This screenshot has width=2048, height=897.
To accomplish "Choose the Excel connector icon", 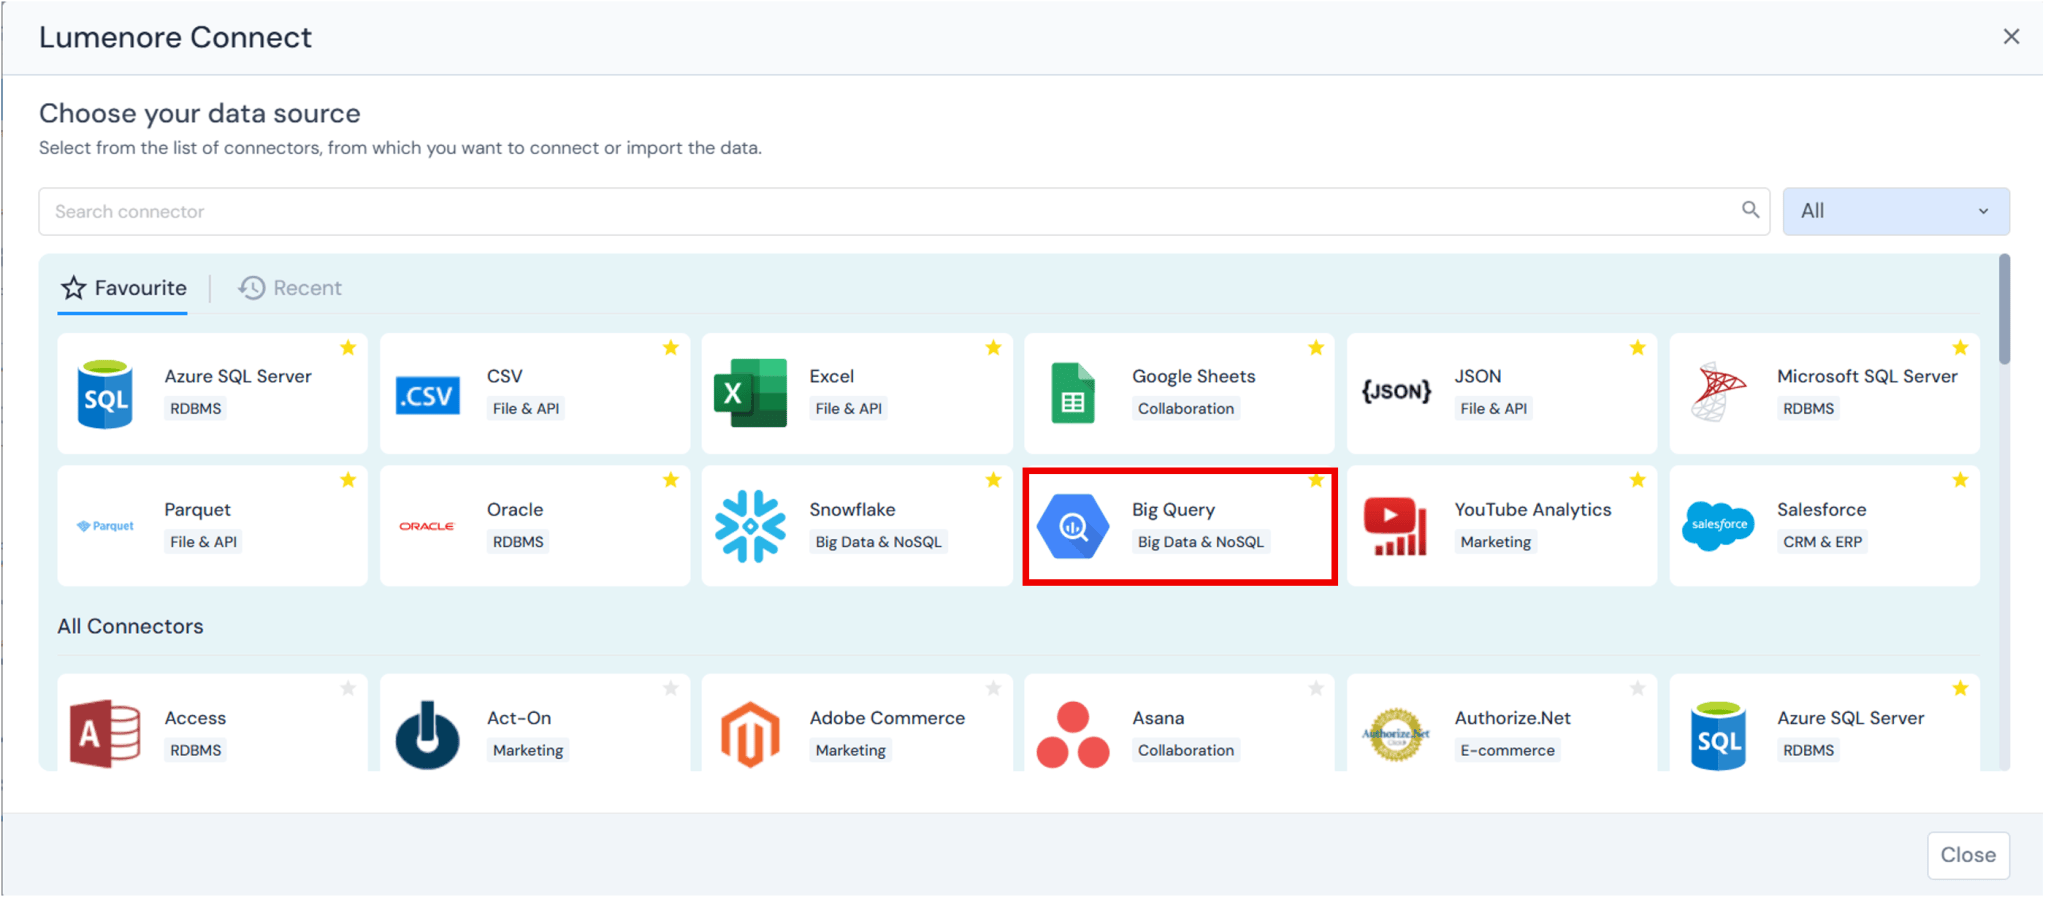I will click(x=750, y=393).
